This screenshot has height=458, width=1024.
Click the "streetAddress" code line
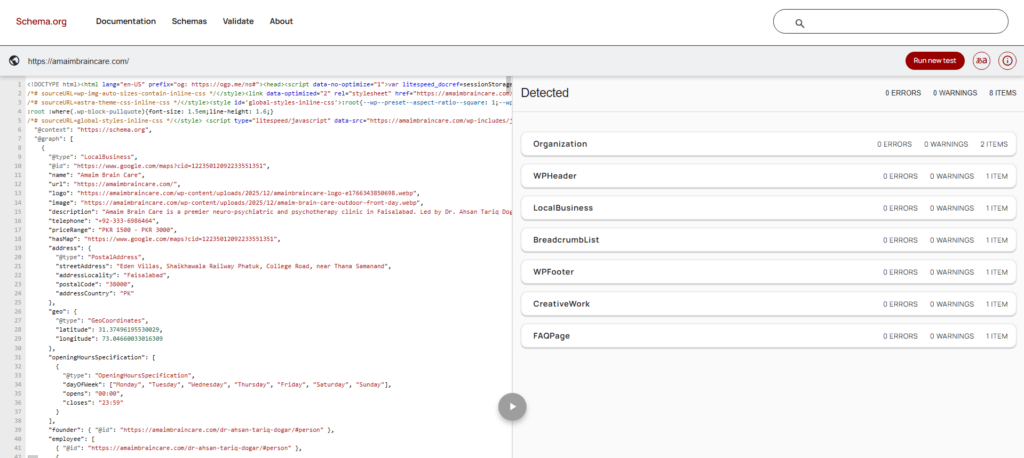223,267
